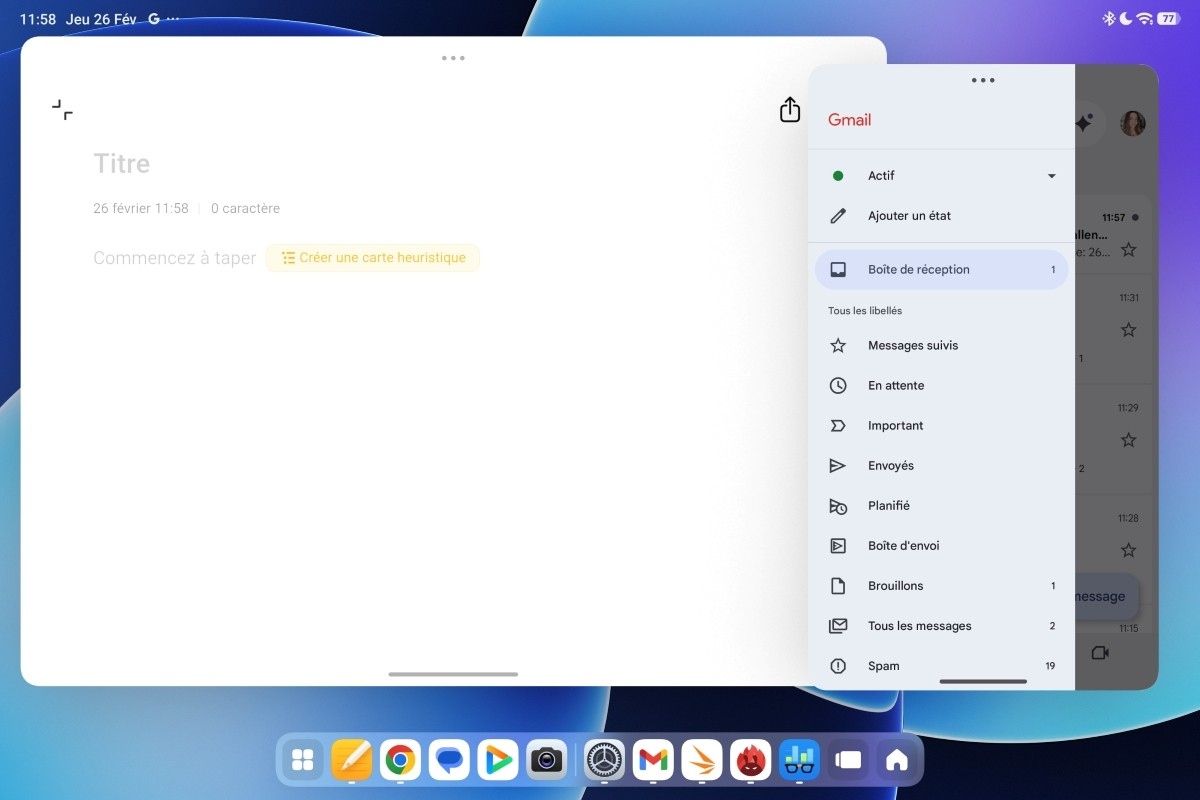1200x800 pixels.
Task: Open the Envoyés folder in Gmail sidebar
Action: [x=889, y=465]
